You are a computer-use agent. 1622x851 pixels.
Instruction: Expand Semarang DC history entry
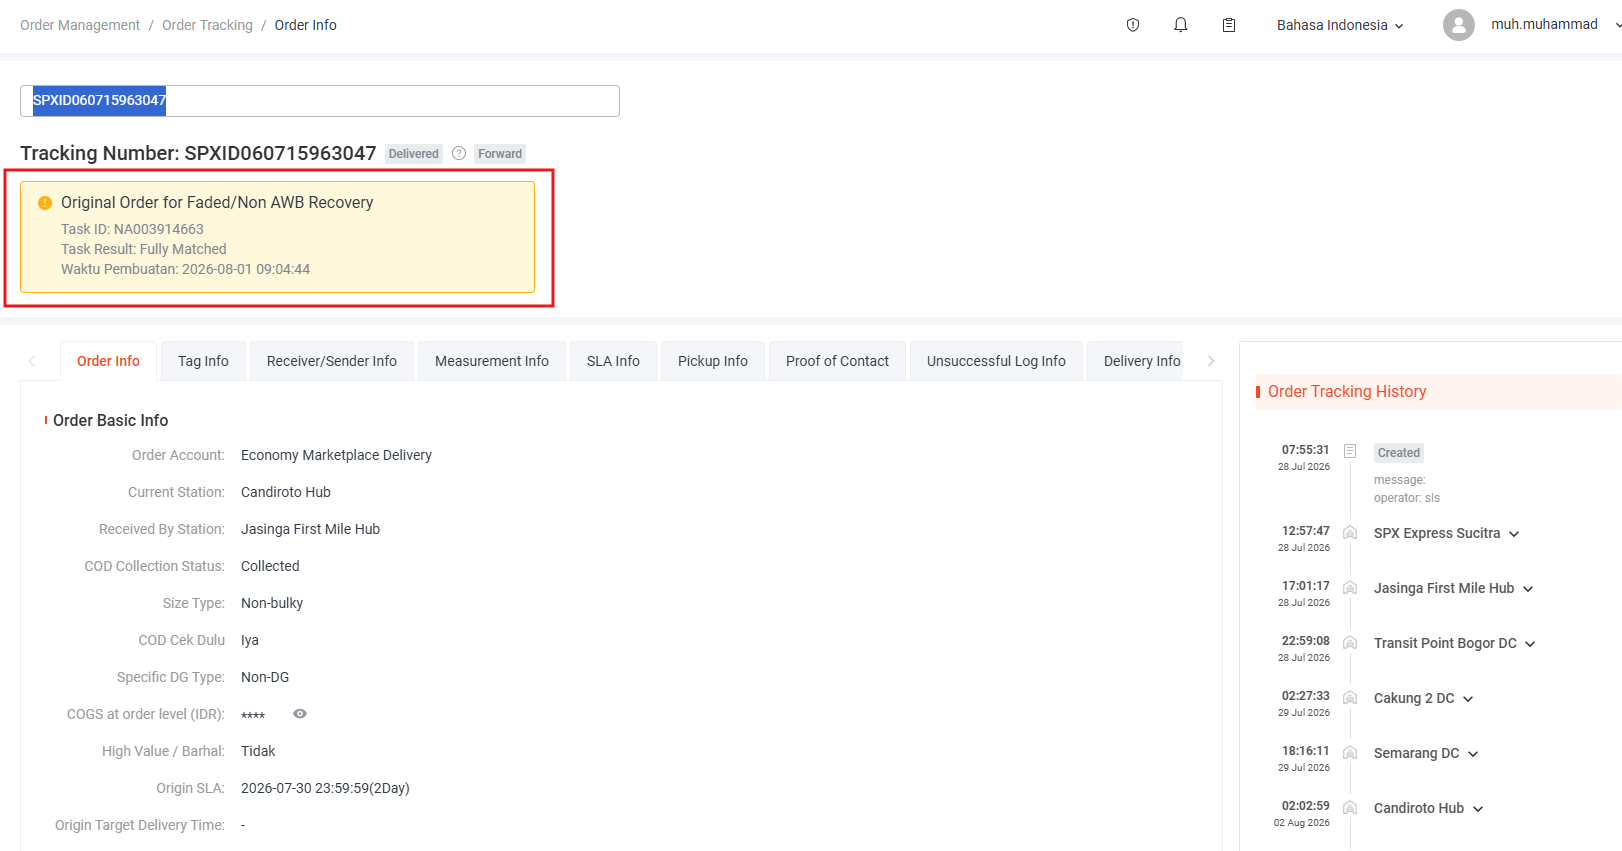tap(1473, 754)
